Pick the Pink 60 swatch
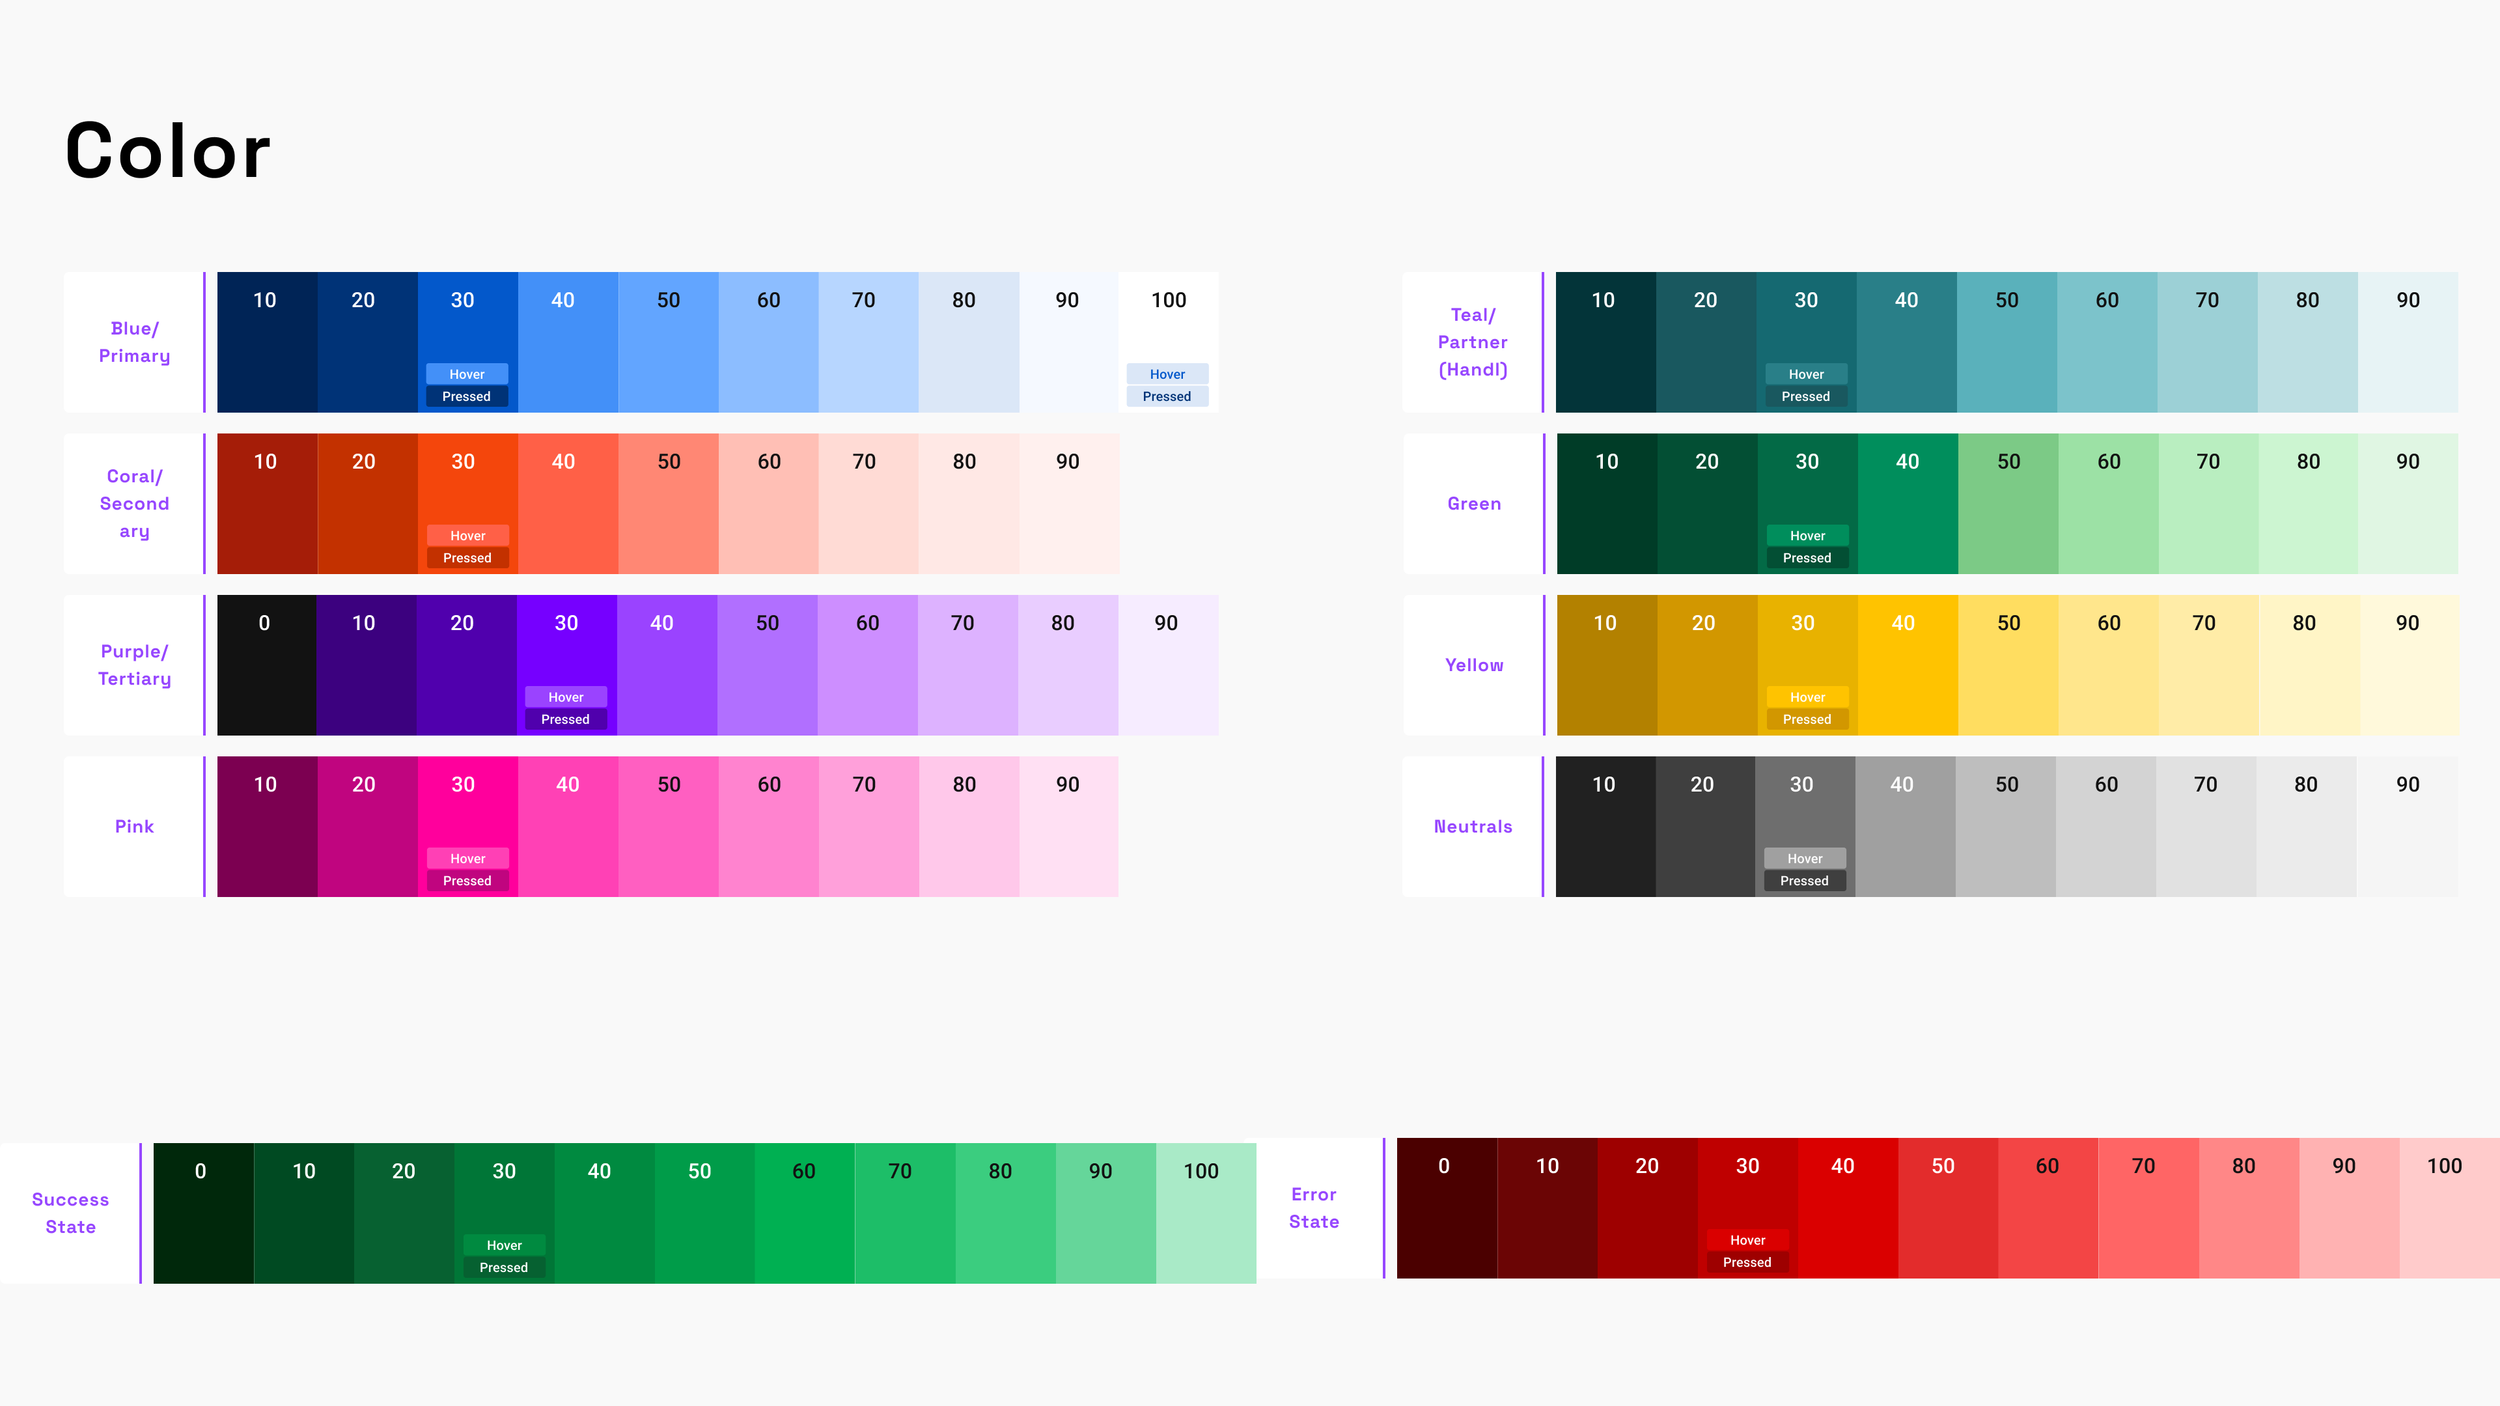The image size is (2500, 1406). point(768,826)
